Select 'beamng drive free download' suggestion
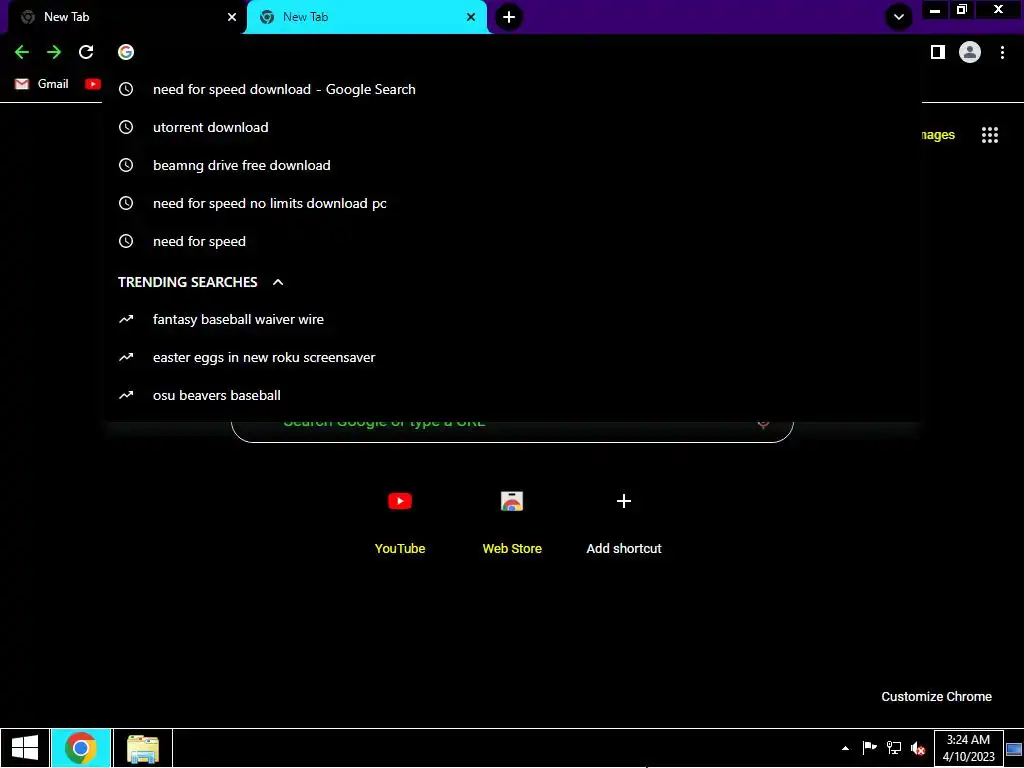The height and width of the screenshot is (768, 1024). (x=512, y=165)
